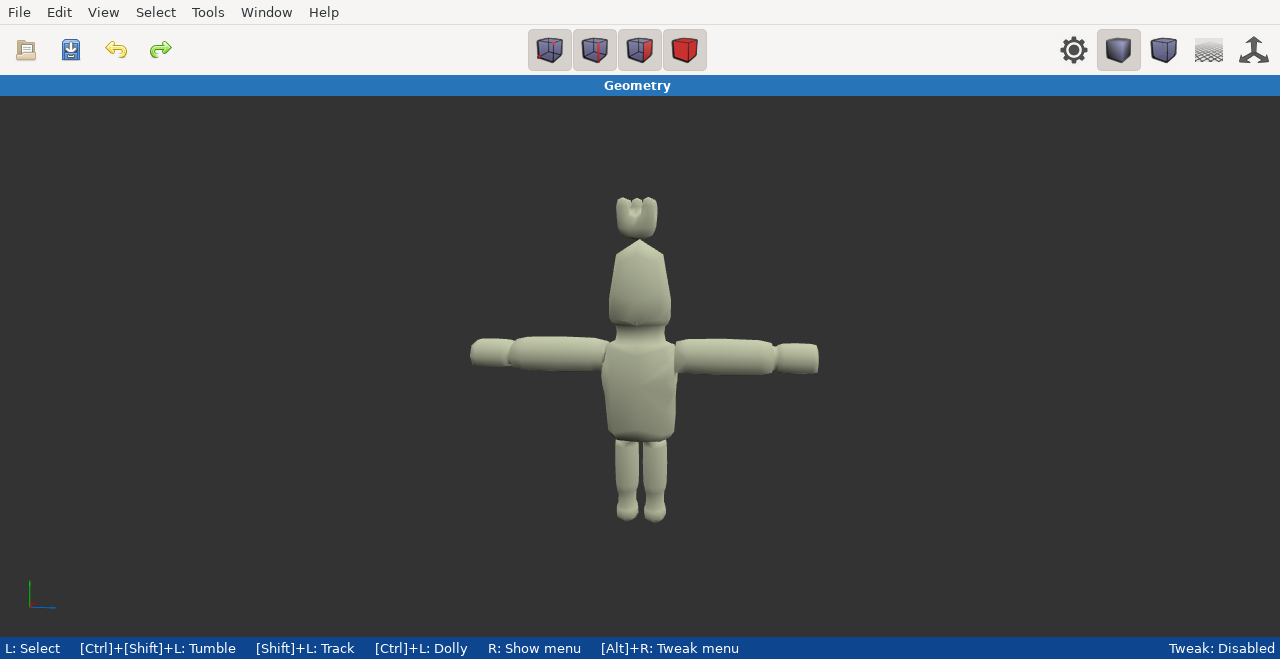Expand the View menu
1280x659 pixels.
click(x=103, y=12)
